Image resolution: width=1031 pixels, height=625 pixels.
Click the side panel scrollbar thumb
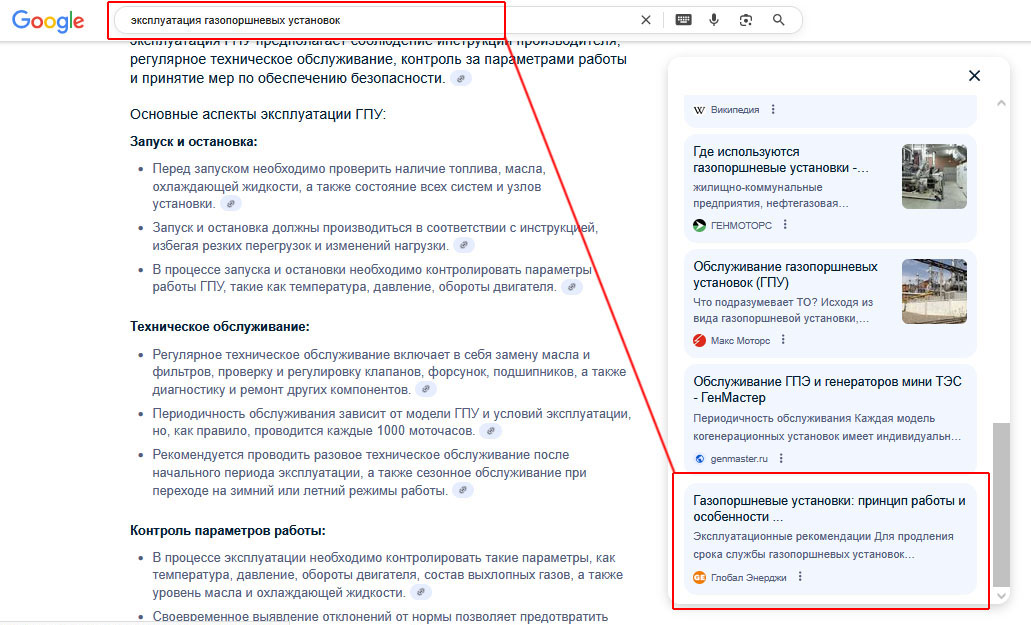point(1001,504)
